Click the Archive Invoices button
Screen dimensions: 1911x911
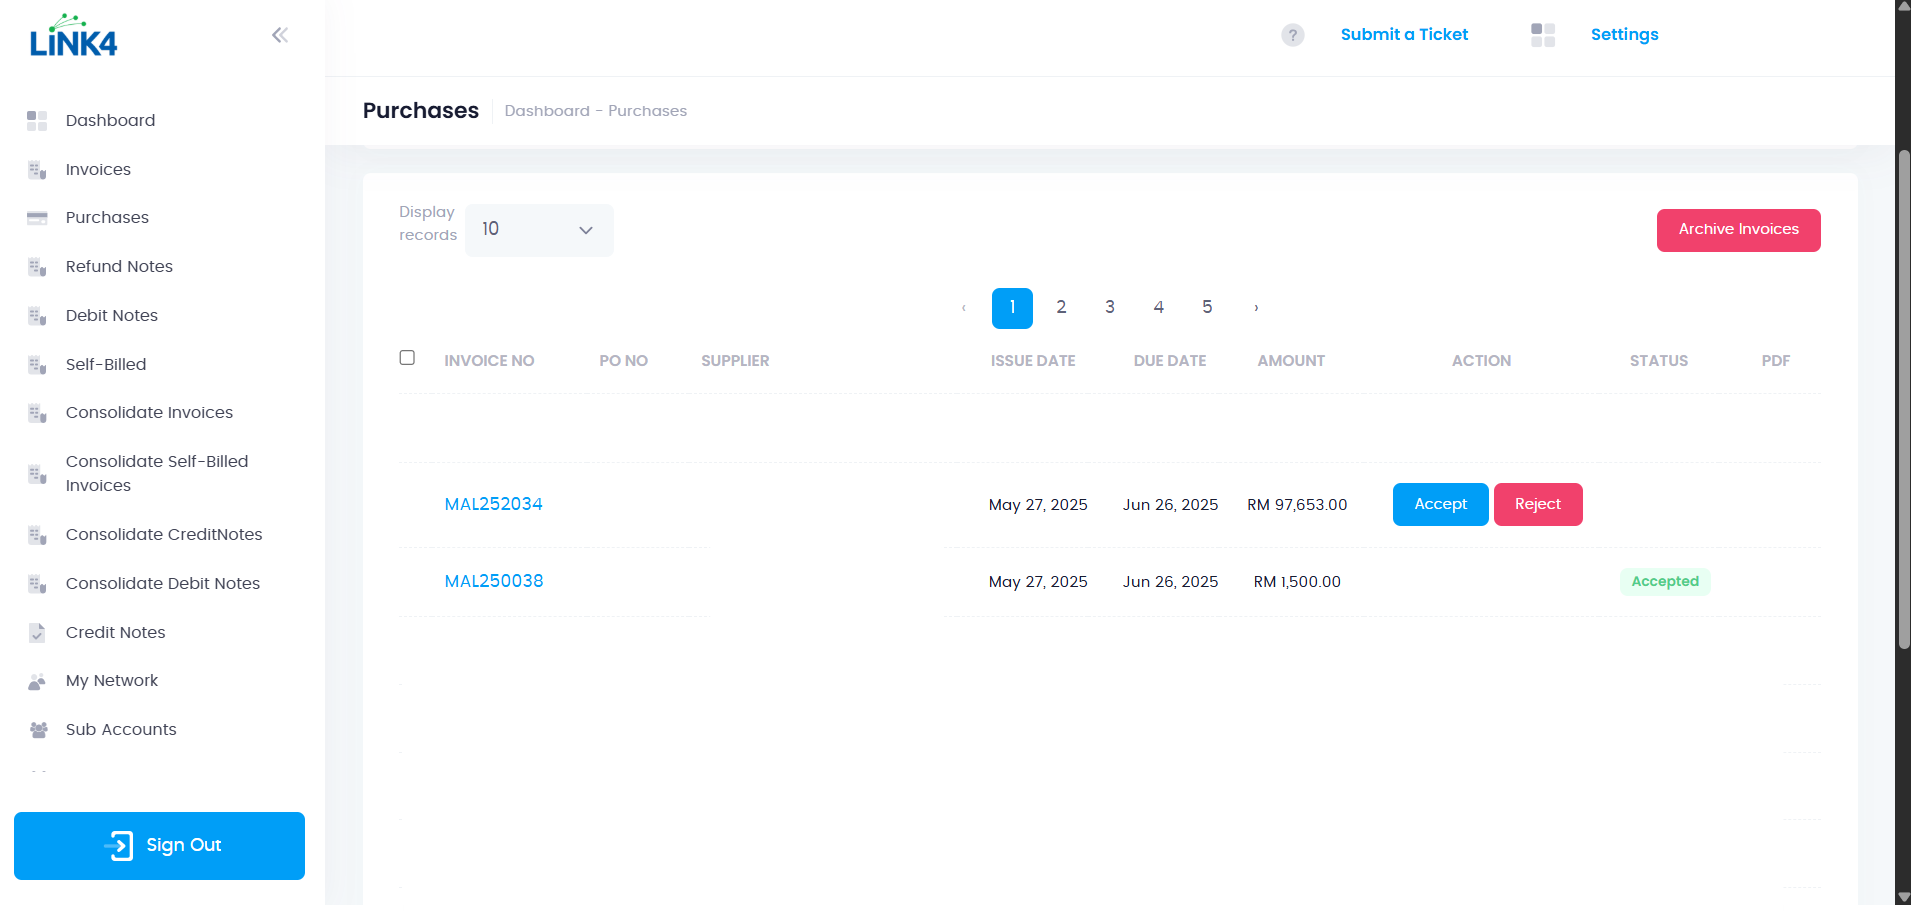[x=1738, y=230]
